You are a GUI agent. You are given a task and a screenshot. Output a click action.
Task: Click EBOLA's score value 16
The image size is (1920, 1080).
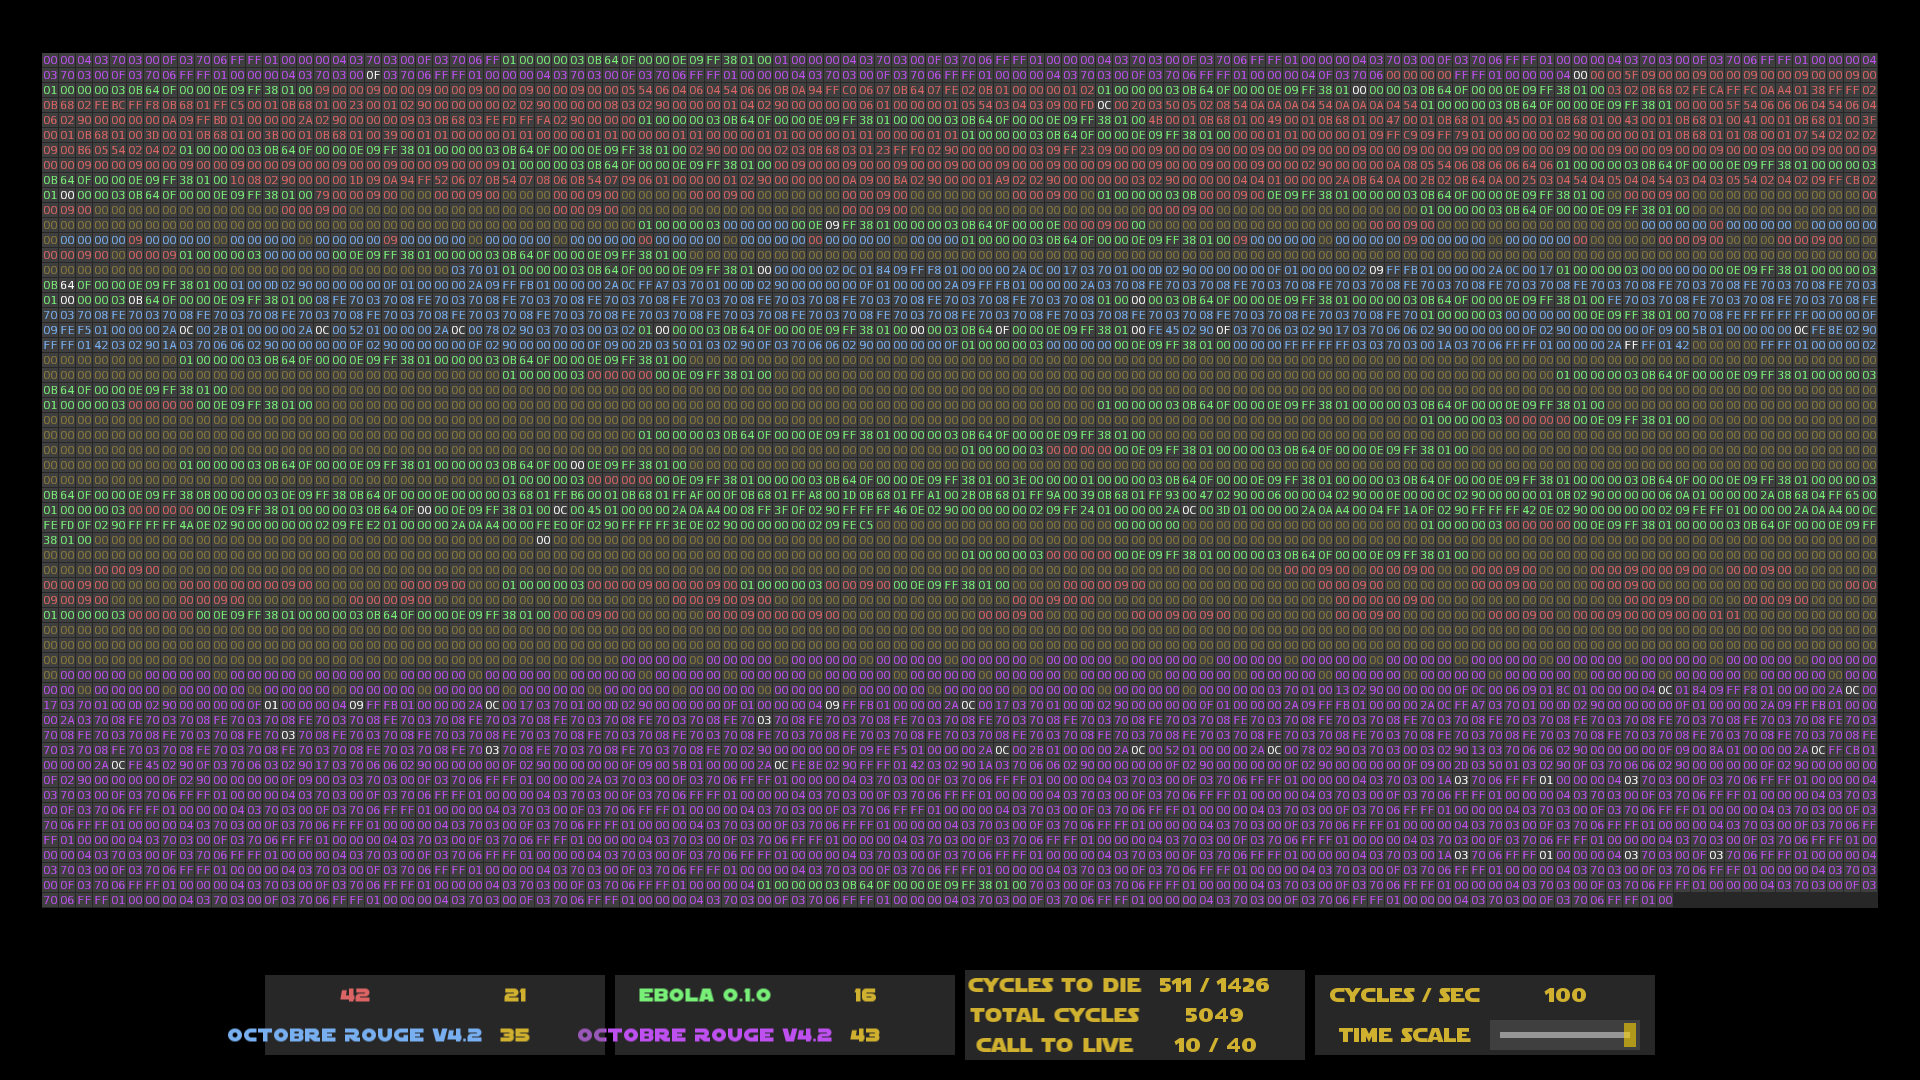point(865,995)
